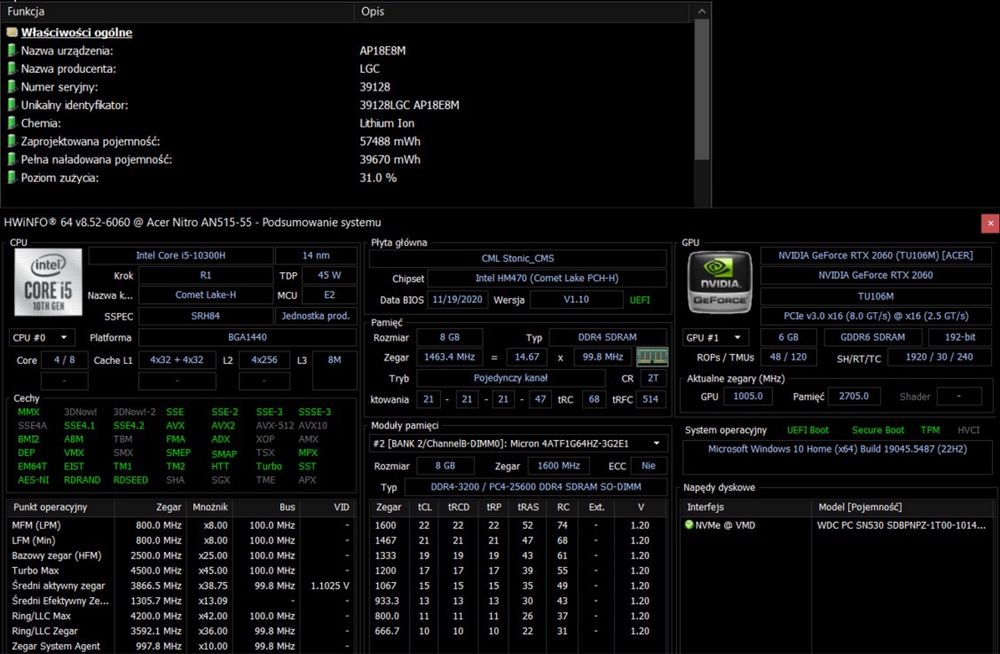
Task: Select the 1600 memory timing row
Action: click(518, 525)
